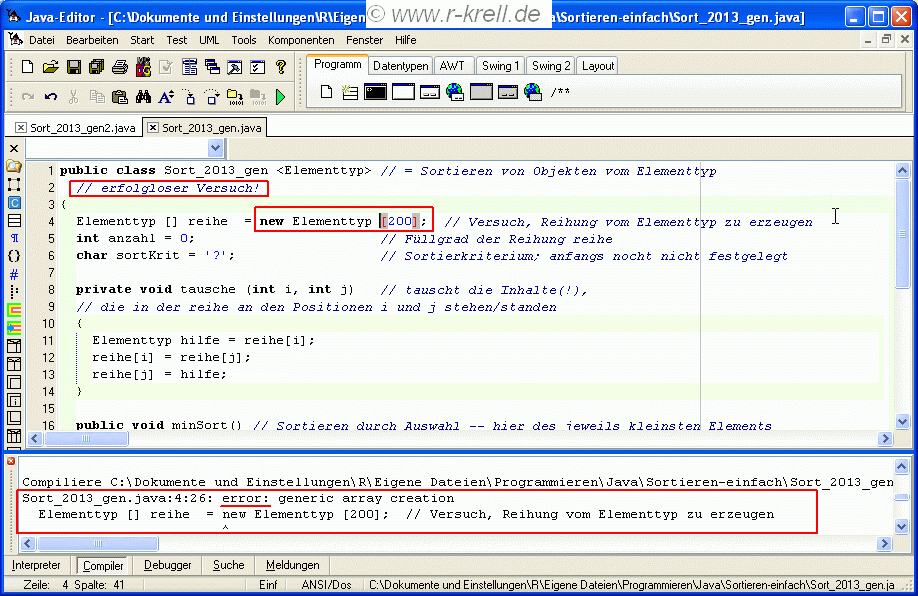Click the paragraph mark sidebar icon
The image size is (918, 596).
click(x=14, y=237)
